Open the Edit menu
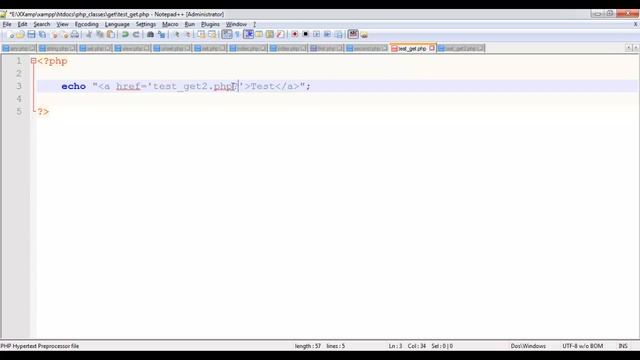This screenshot has height=360, width=640. pyautogui.click(x=22, y=24)
